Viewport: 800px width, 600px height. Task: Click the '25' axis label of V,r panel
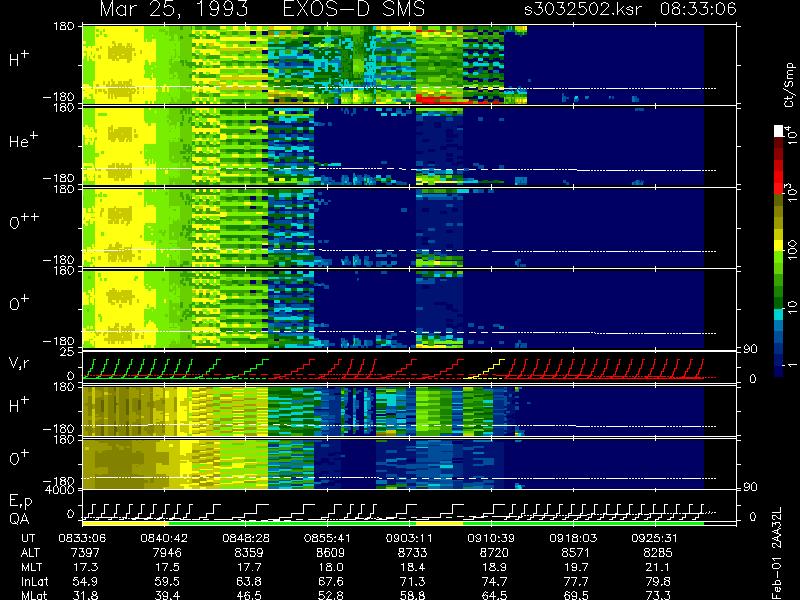[x=68, y=352]
